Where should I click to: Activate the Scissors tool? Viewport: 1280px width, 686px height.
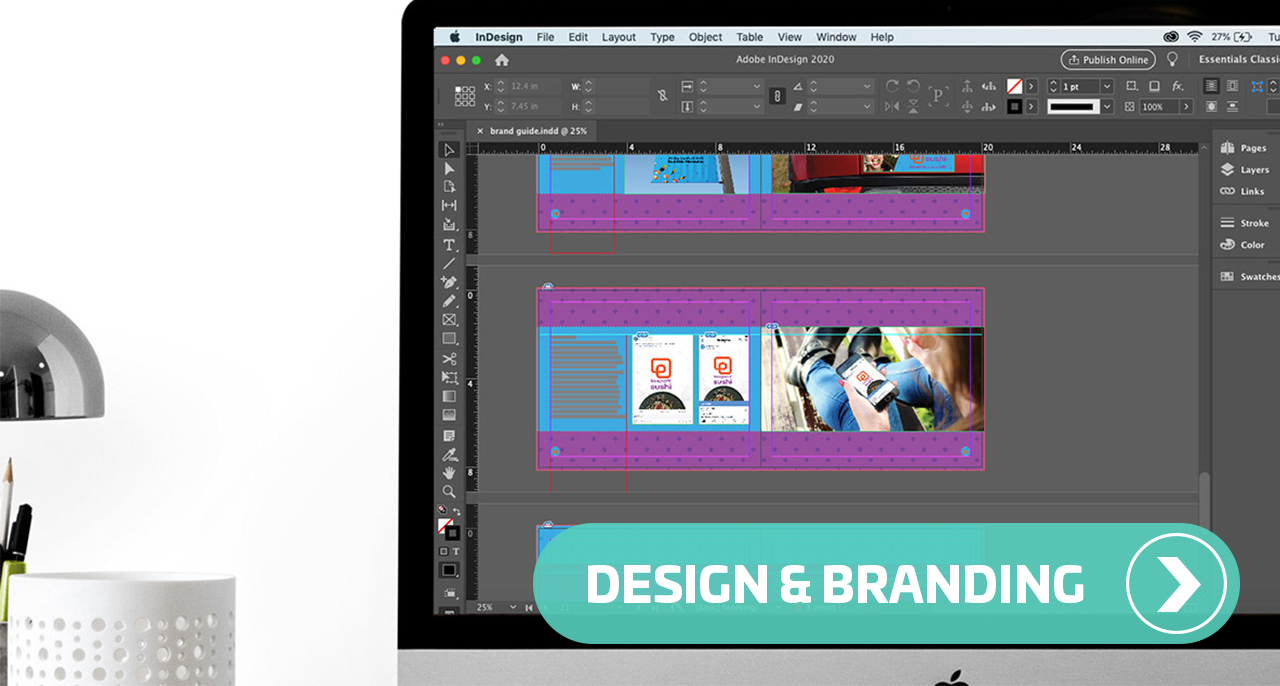click(x=449, y=358)
